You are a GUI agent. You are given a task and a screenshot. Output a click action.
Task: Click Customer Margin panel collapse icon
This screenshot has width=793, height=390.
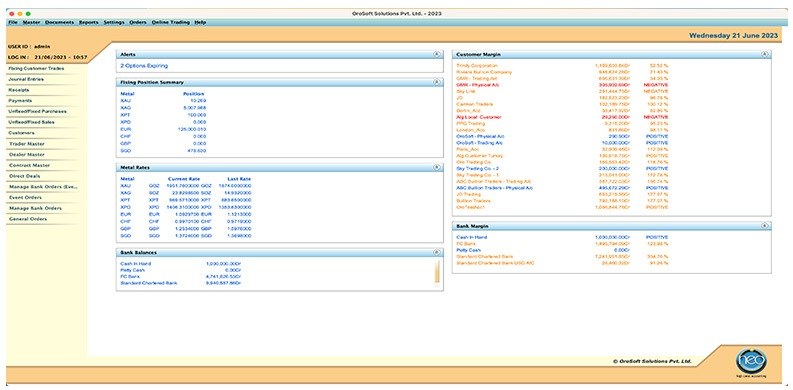[x=764, y=54]
